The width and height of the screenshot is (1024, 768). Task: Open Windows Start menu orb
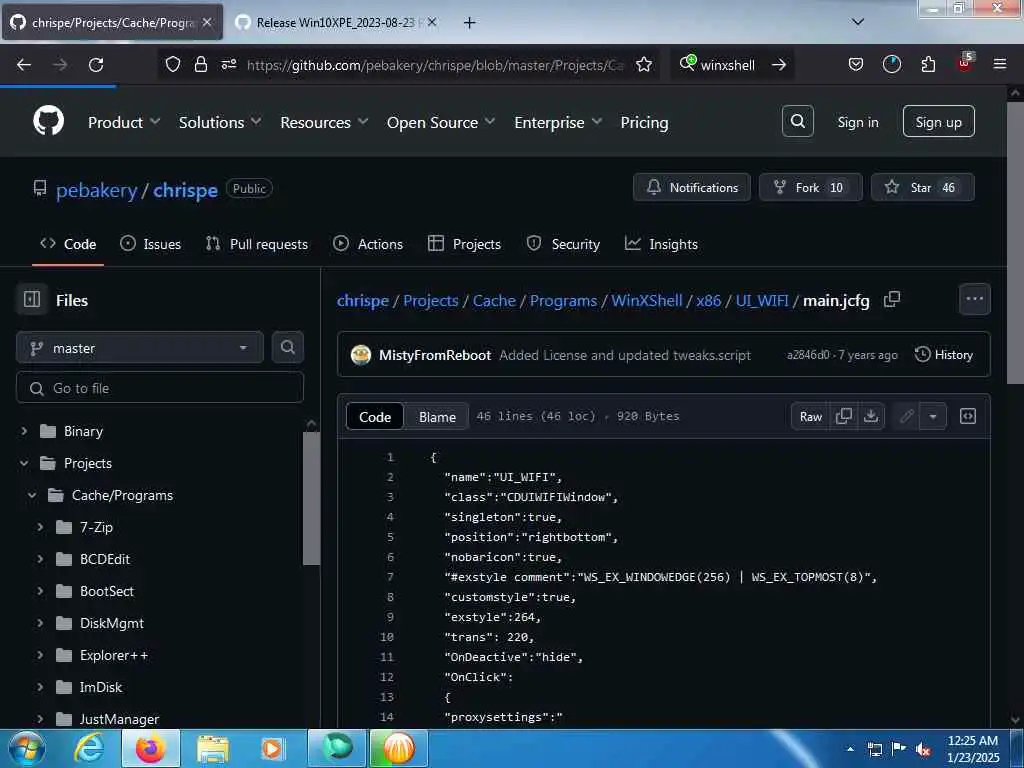click(x=27, y=748)
